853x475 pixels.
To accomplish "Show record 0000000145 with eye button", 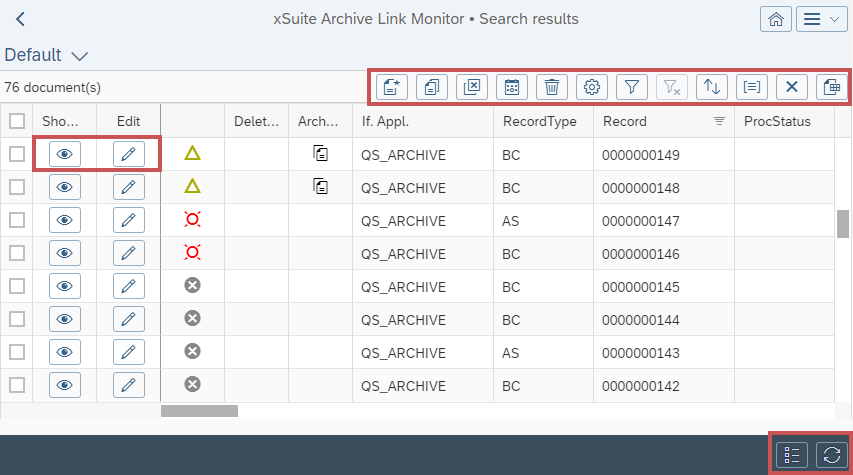I will [x=65, y=286].
